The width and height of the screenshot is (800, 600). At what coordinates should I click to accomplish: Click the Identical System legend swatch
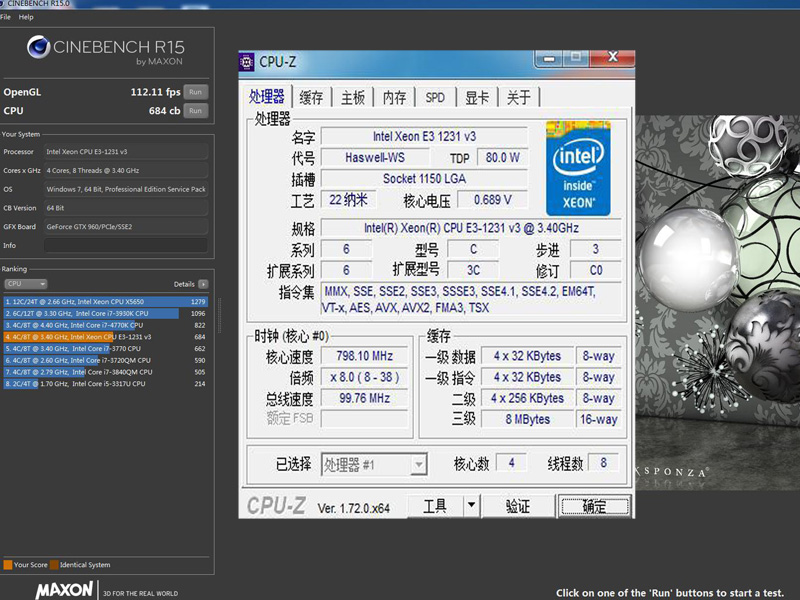[54, 565]
